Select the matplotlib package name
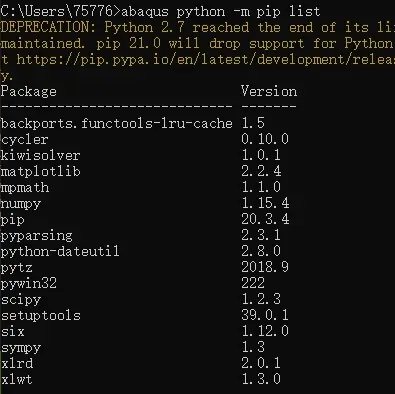The height and width of the screenshot is (394, 395). tap(41, 171)
